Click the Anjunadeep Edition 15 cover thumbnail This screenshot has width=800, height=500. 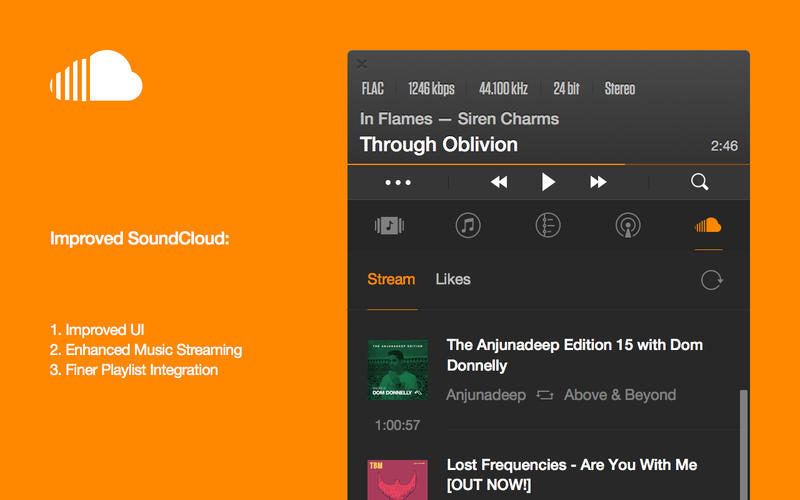tap(397, 370)
